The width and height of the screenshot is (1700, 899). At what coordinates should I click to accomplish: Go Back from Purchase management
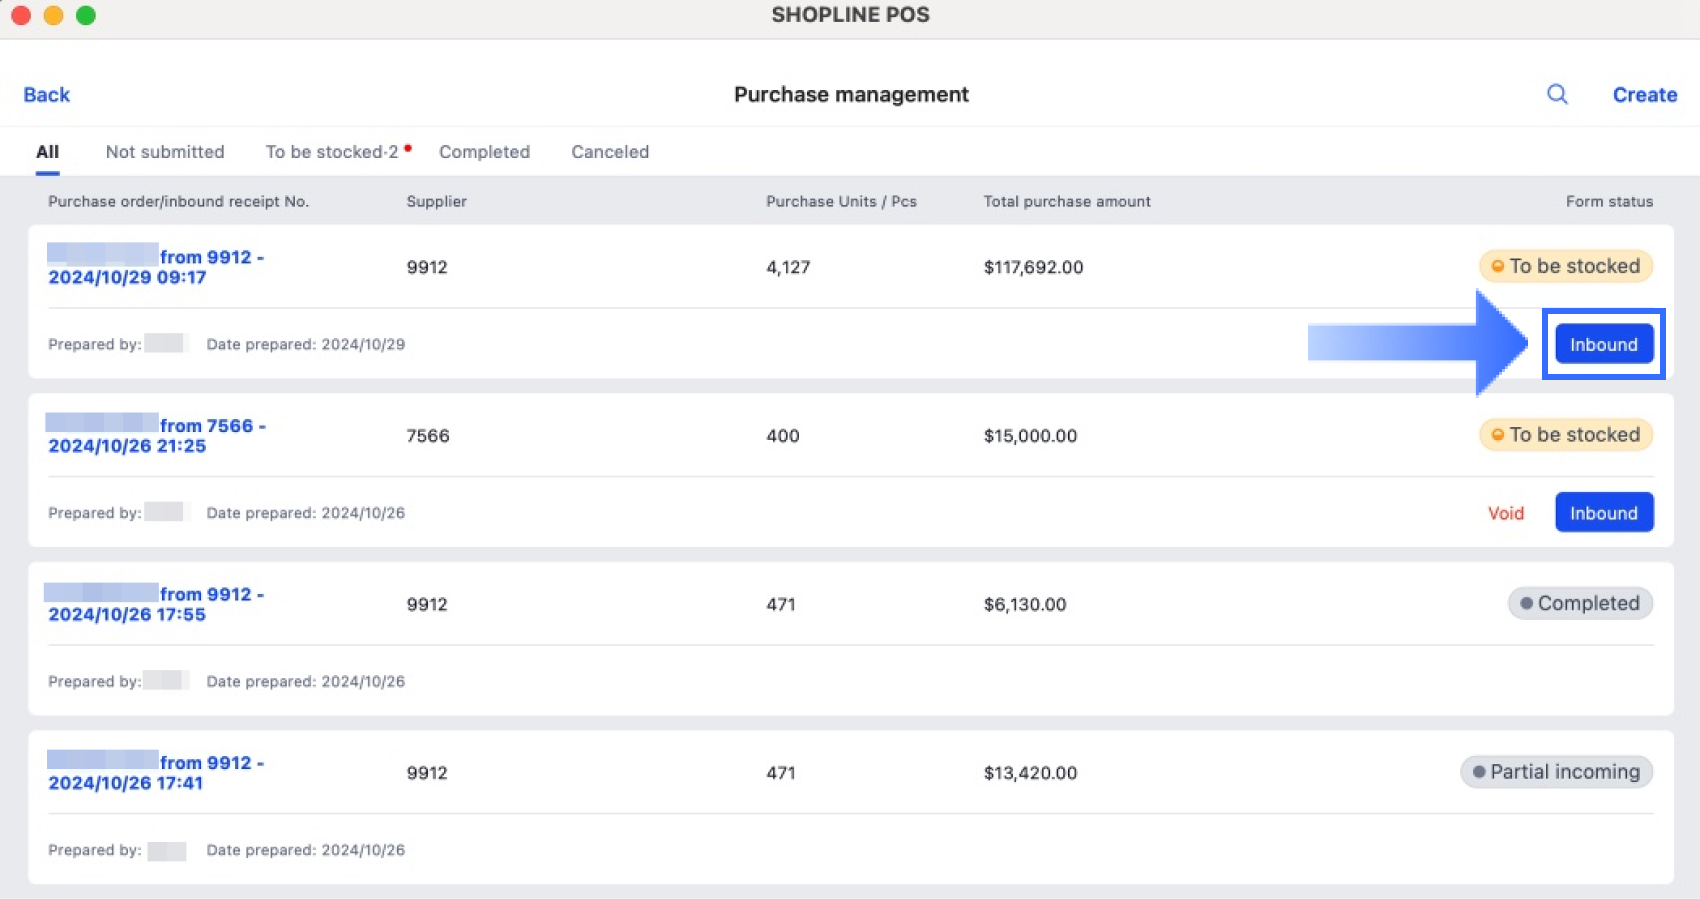click(47, 95)
